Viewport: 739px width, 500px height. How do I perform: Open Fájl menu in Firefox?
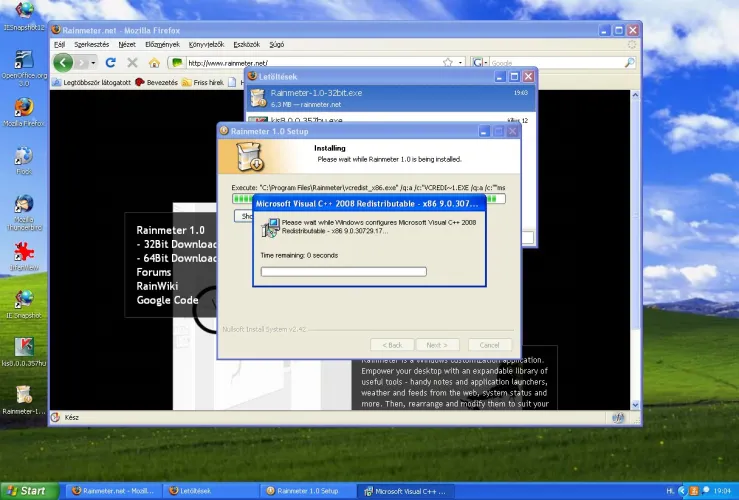pyautogui.click(x=59, y=44)
